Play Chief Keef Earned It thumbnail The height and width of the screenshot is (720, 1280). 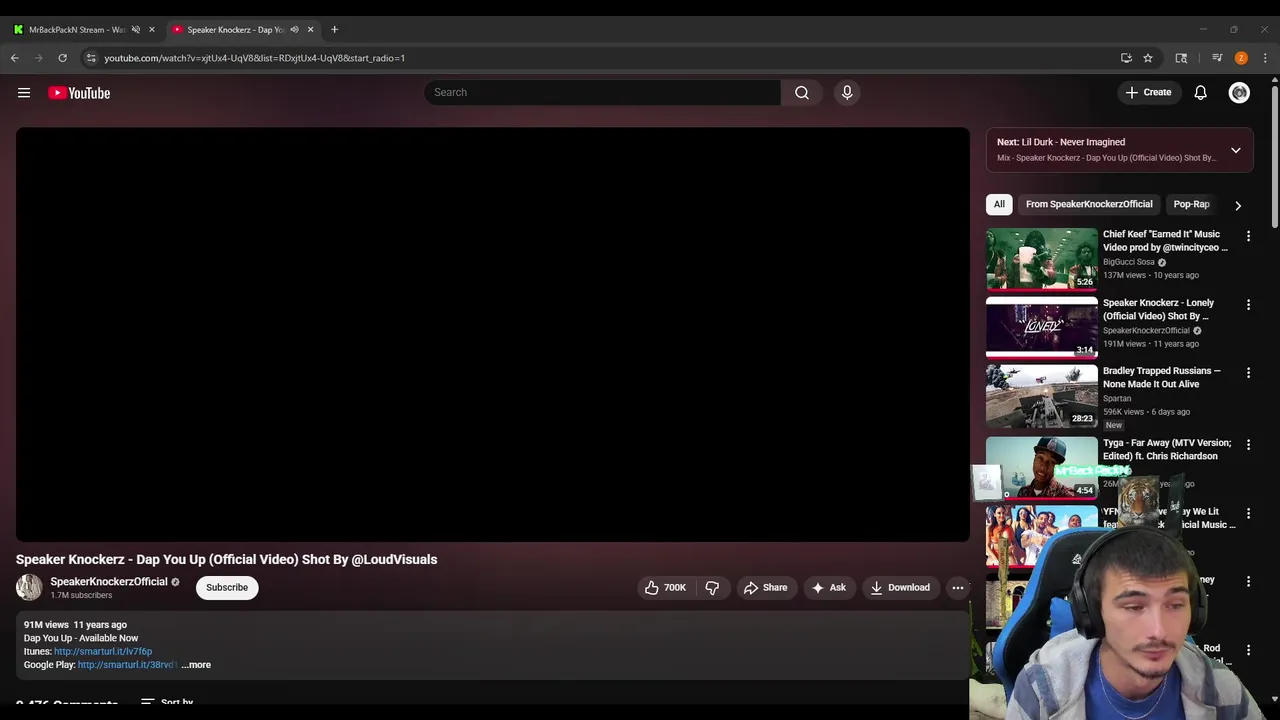pos(1041,259)
